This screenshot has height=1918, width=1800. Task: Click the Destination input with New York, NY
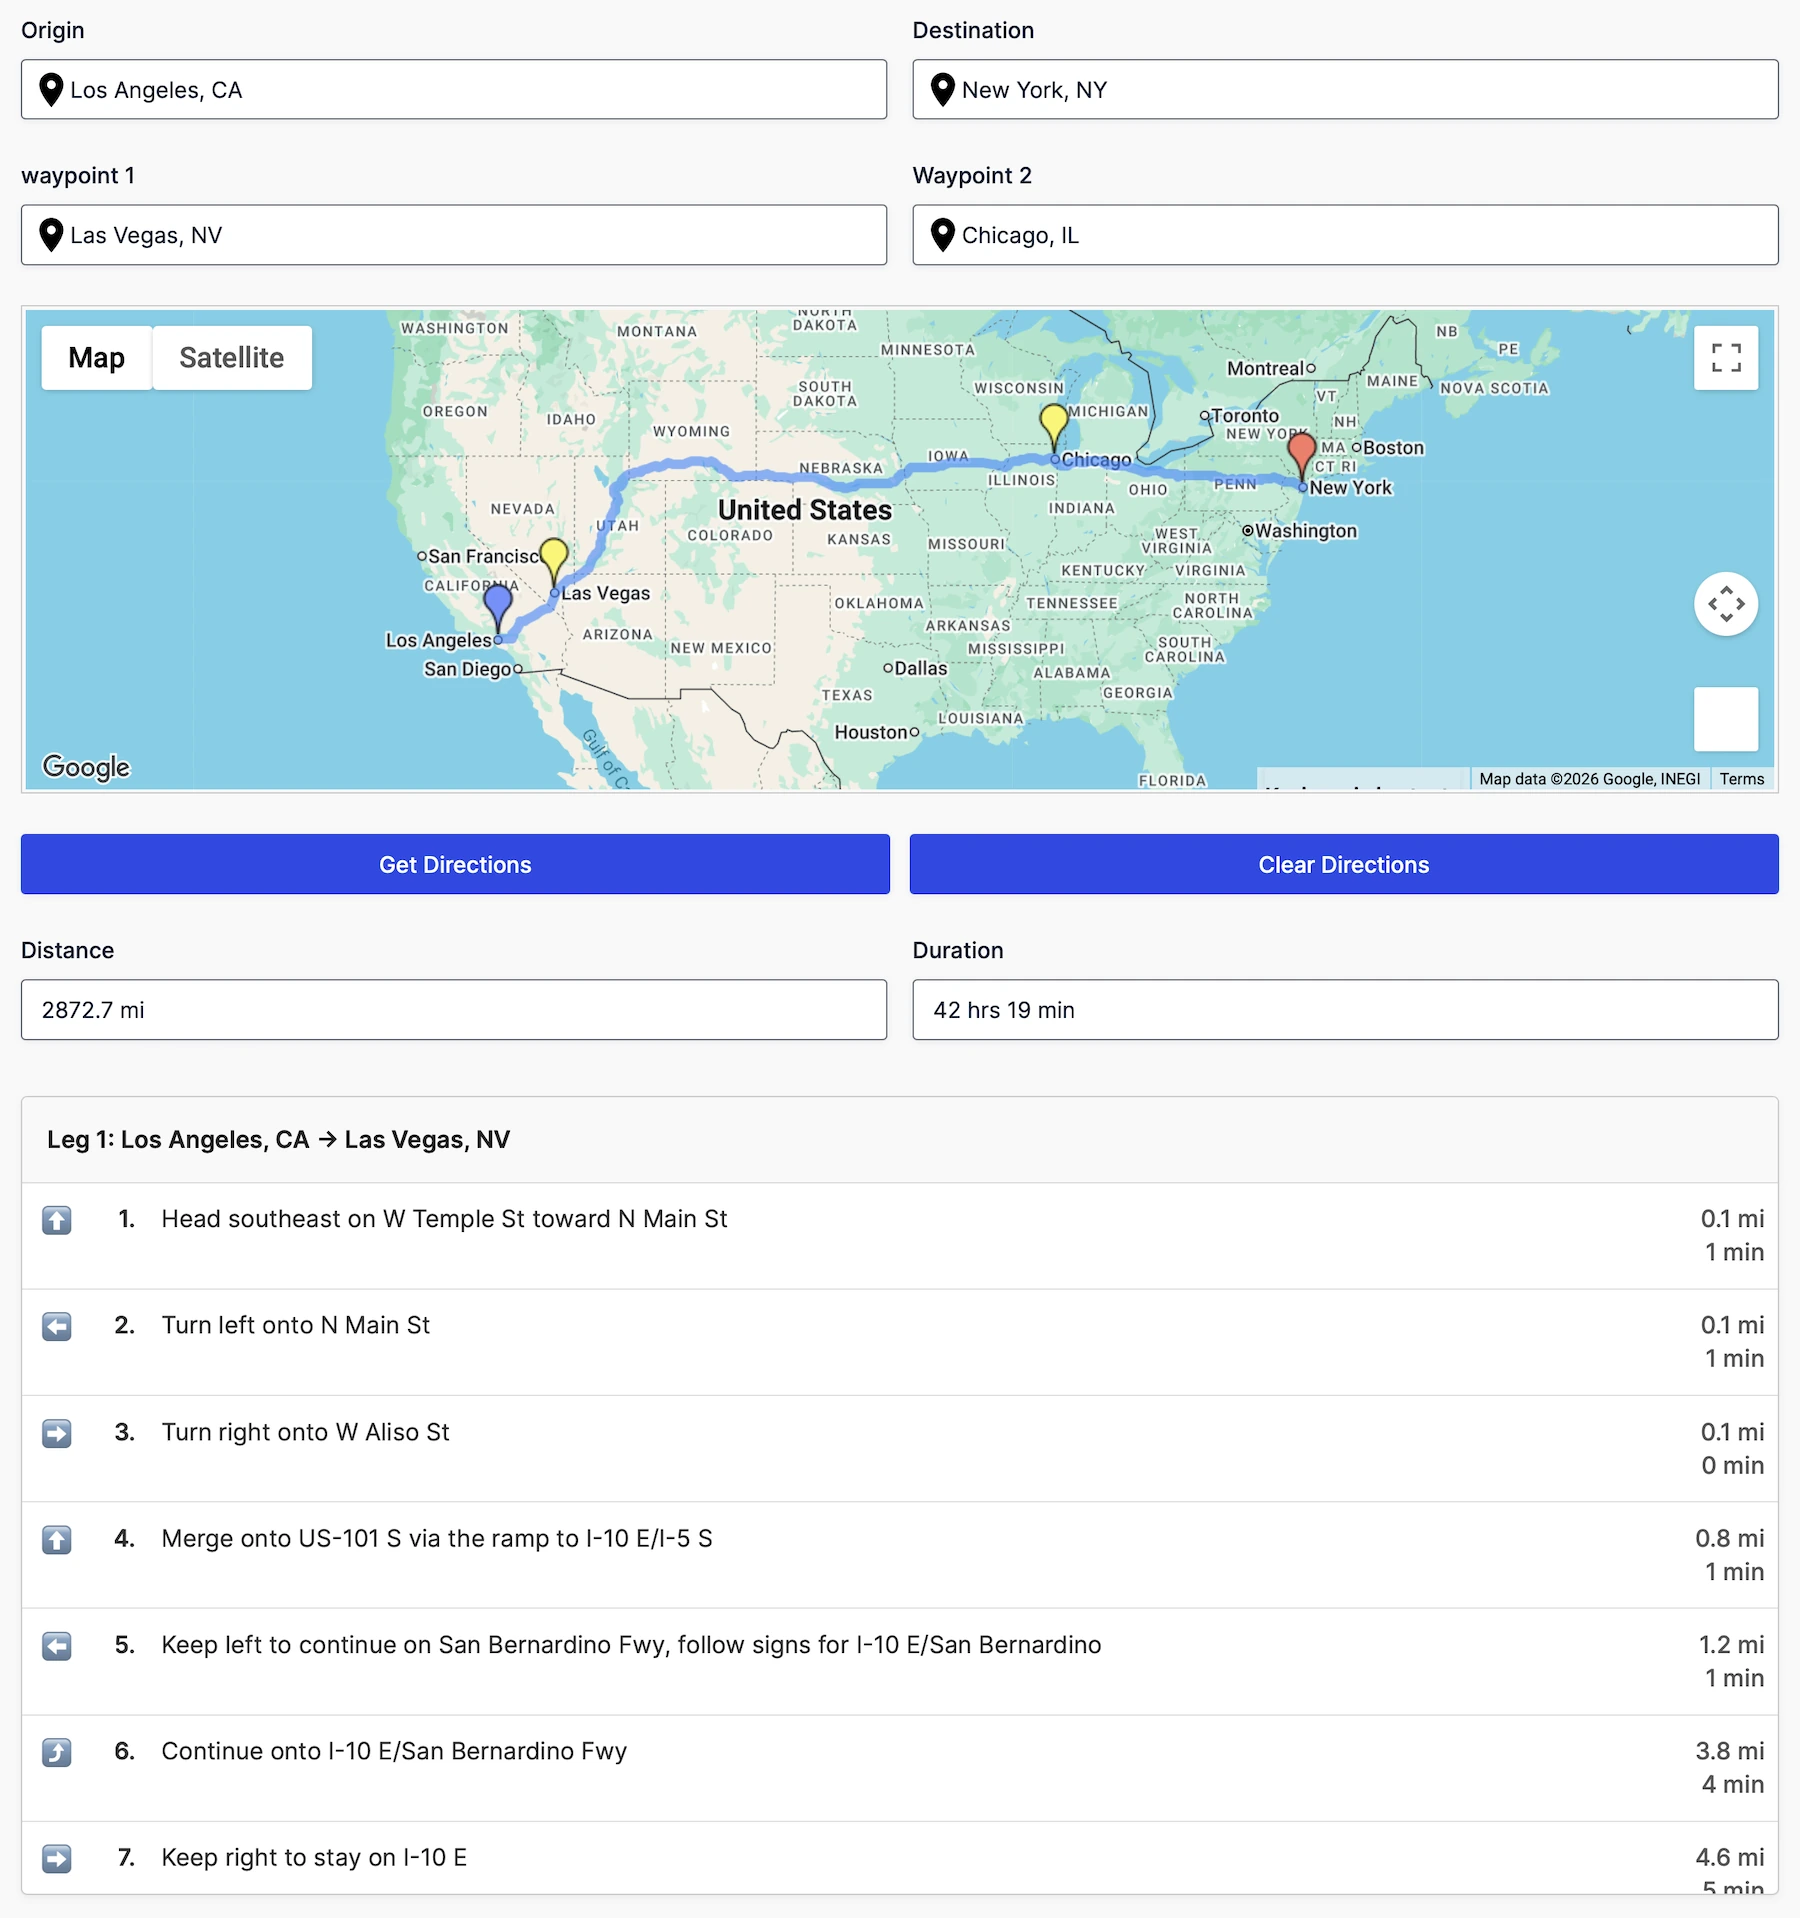(x=1345, y=90)
